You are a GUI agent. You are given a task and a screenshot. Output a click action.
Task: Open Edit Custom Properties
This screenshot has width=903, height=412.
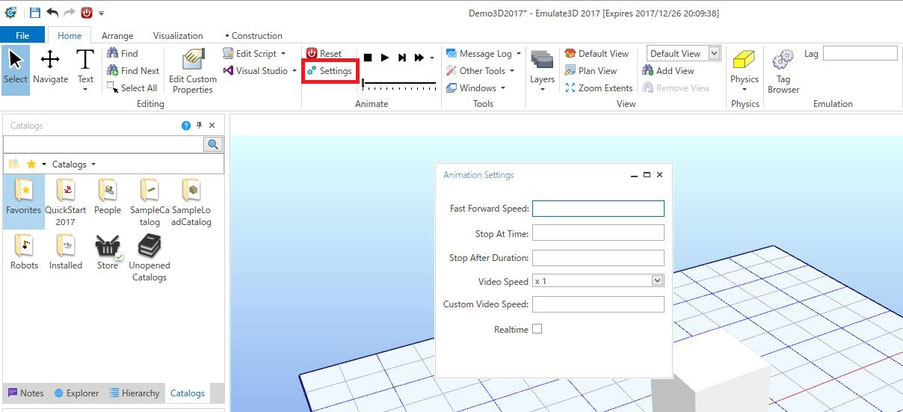click(x=192, y=71)
